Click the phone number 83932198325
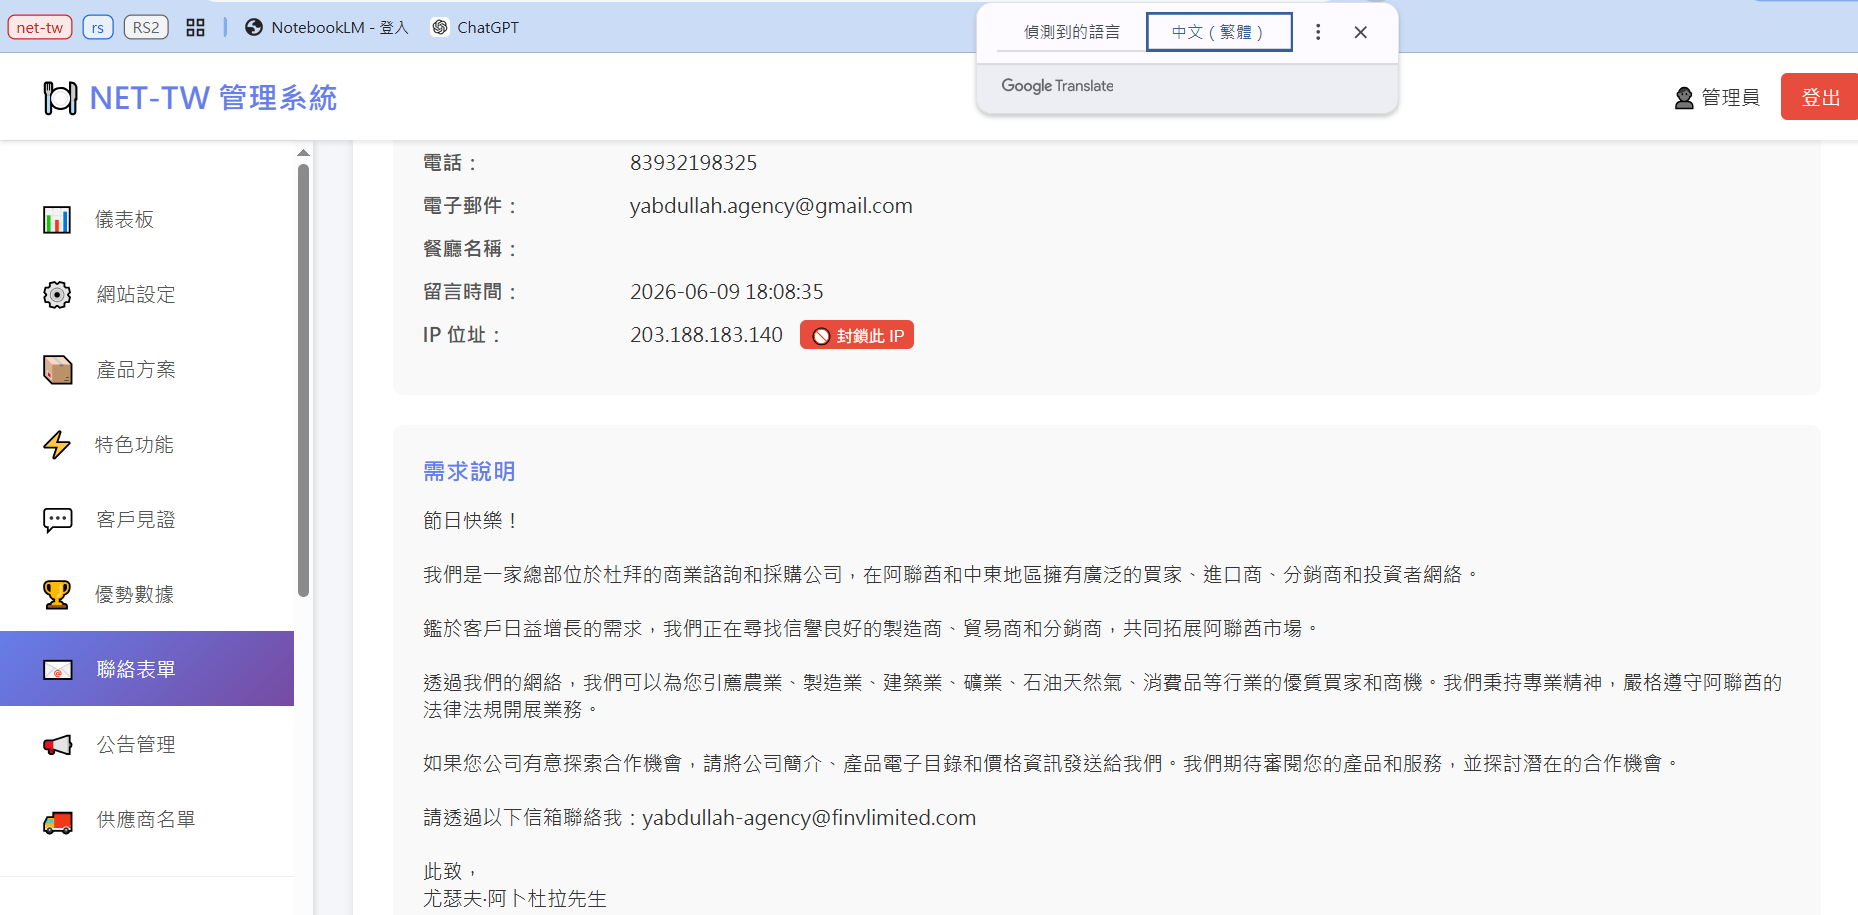The height and width of the screenshot is (915, 1858). point(693,162)
